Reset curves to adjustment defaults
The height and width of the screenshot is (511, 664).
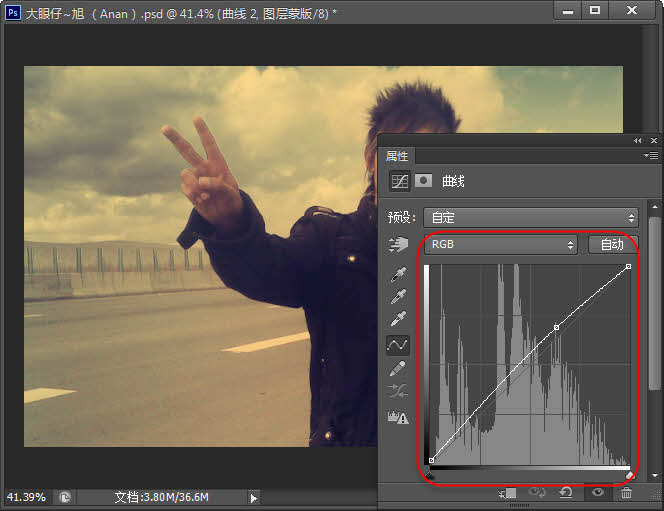[566, 492]
